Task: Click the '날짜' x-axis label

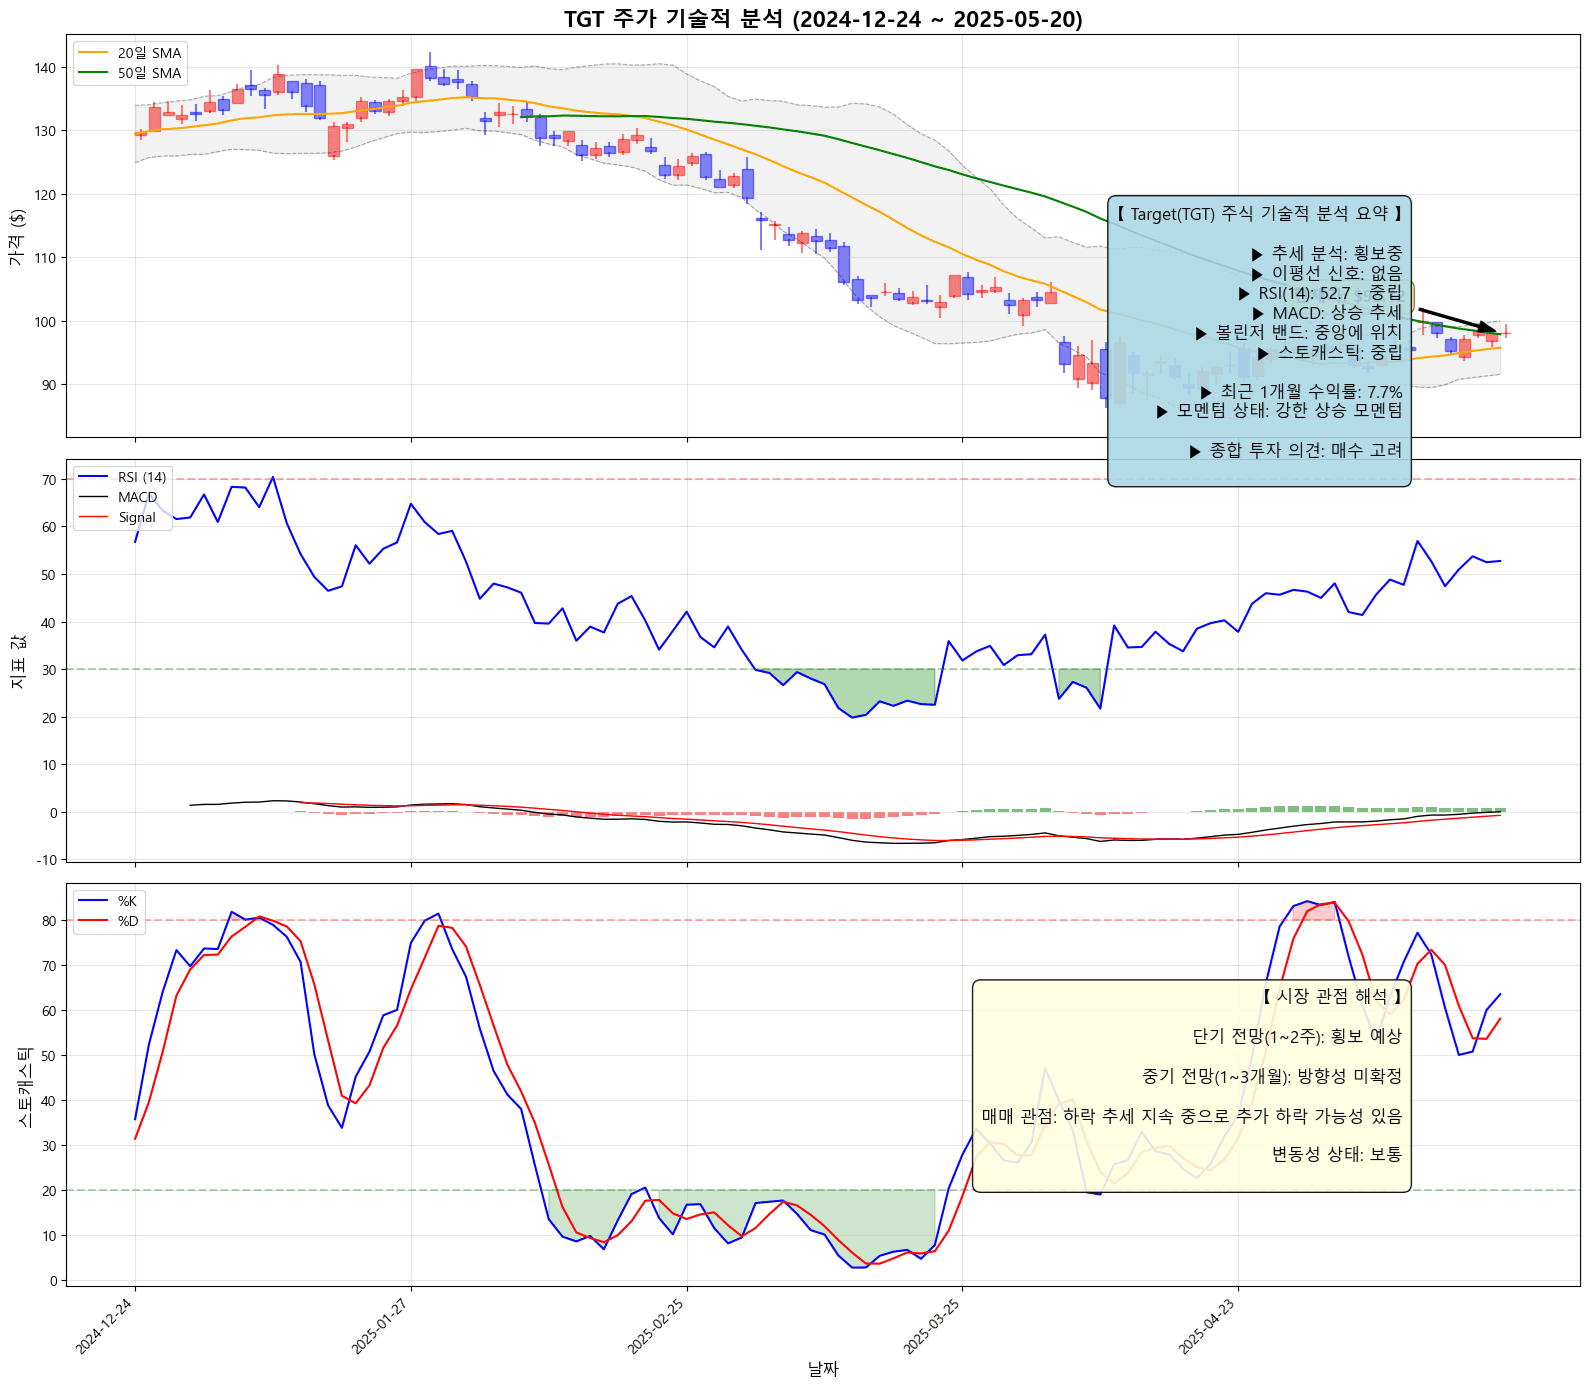Action: pyautogui.click(x=823, y=1369)
